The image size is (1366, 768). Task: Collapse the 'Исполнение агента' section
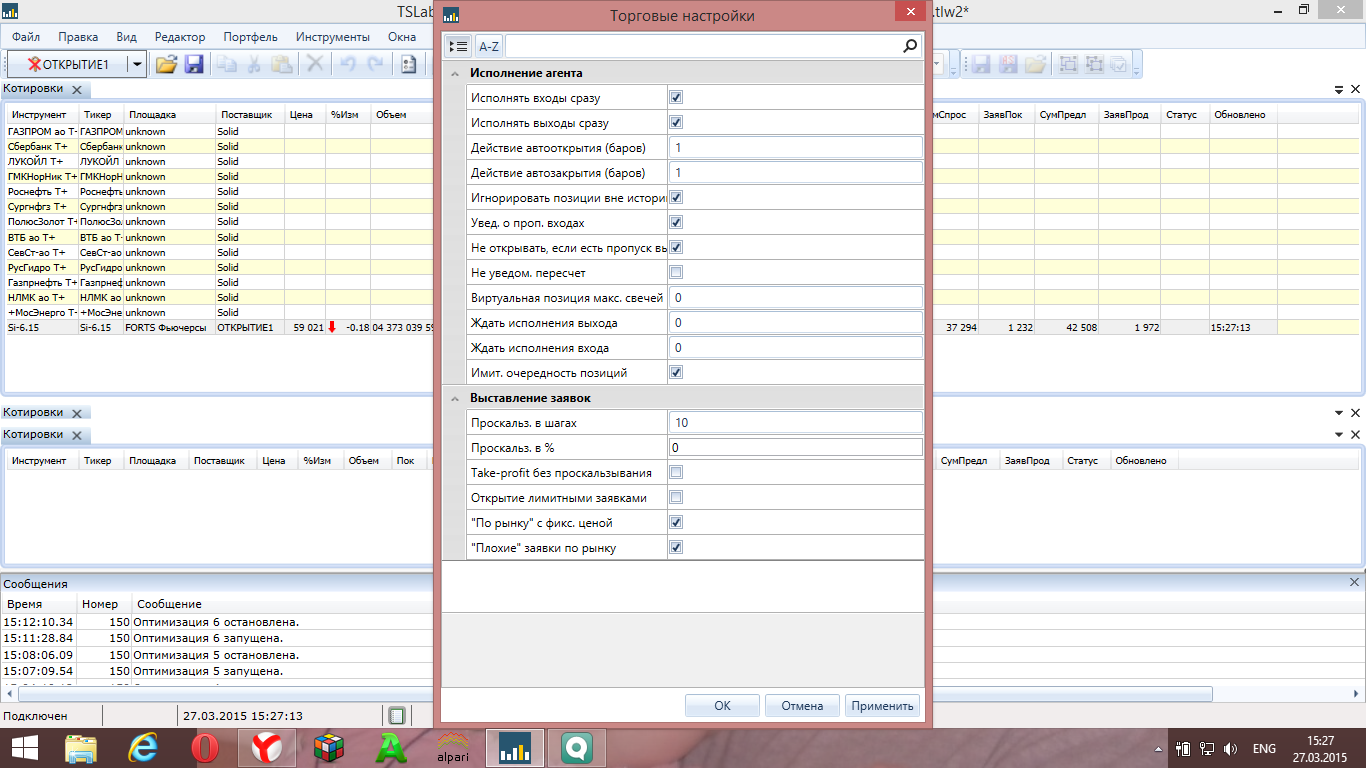point(455,73)
